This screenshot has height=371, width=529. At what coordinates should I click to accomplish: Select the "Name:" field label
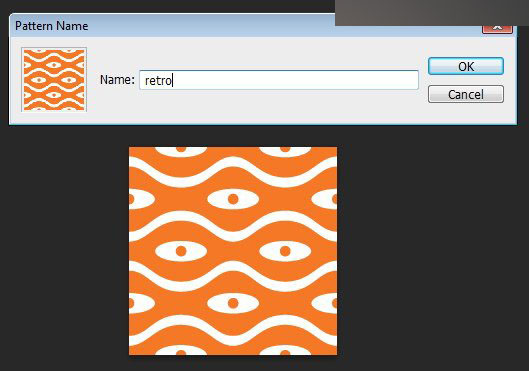coord(117,80)
